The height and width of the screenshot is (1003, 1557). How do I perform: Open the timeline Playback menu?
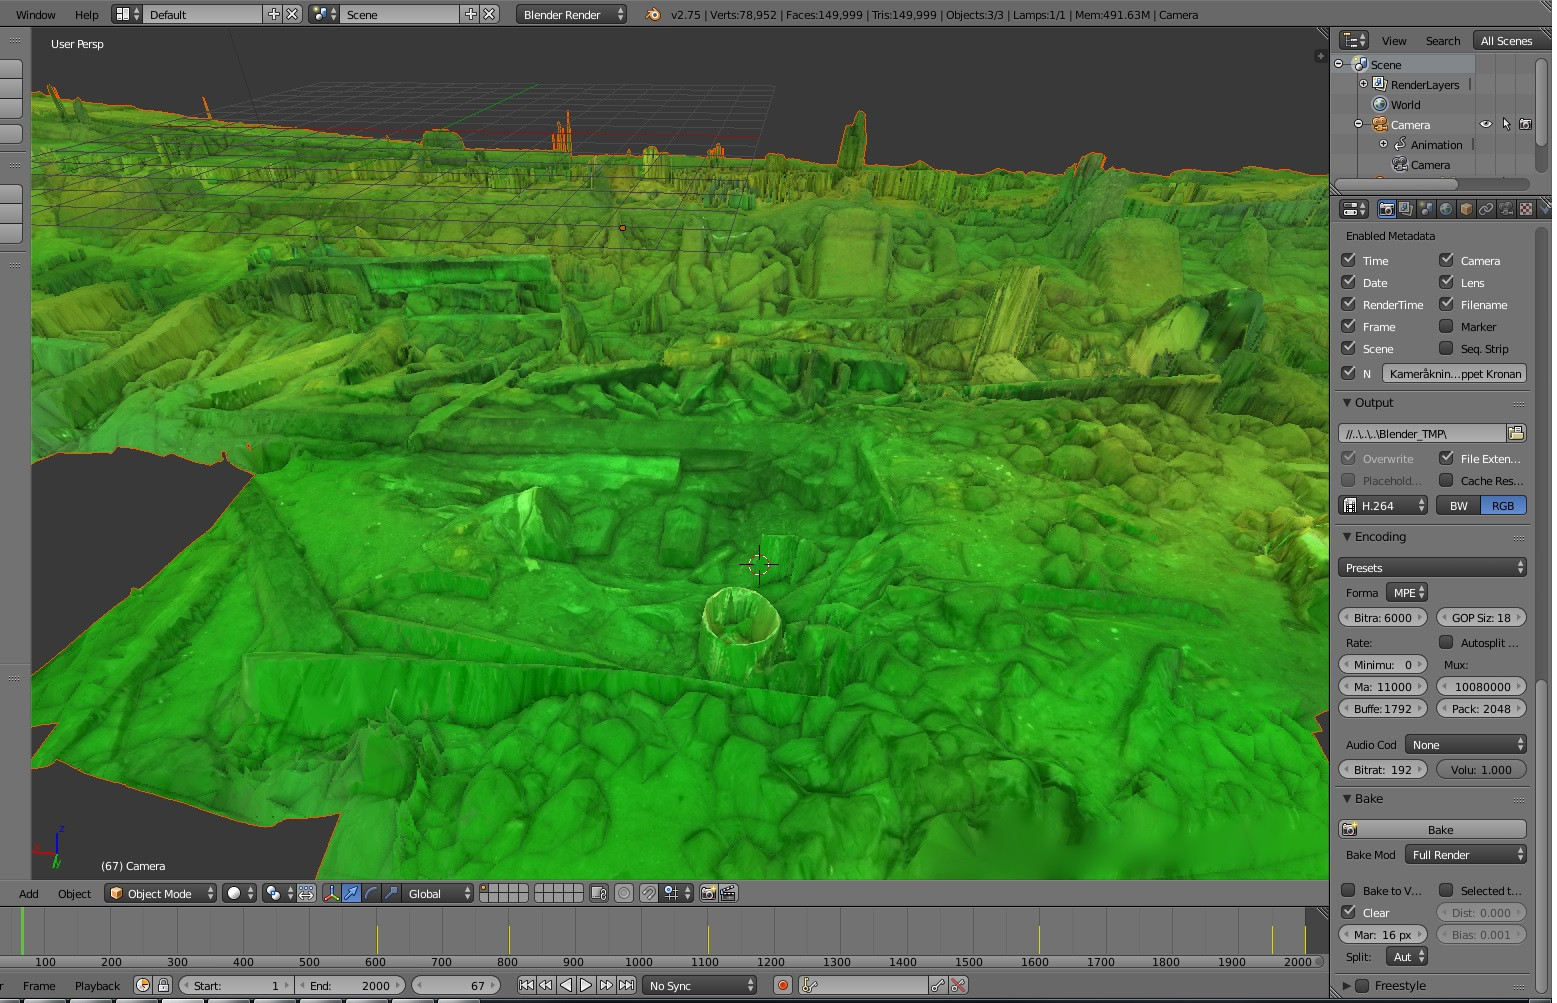97,985
